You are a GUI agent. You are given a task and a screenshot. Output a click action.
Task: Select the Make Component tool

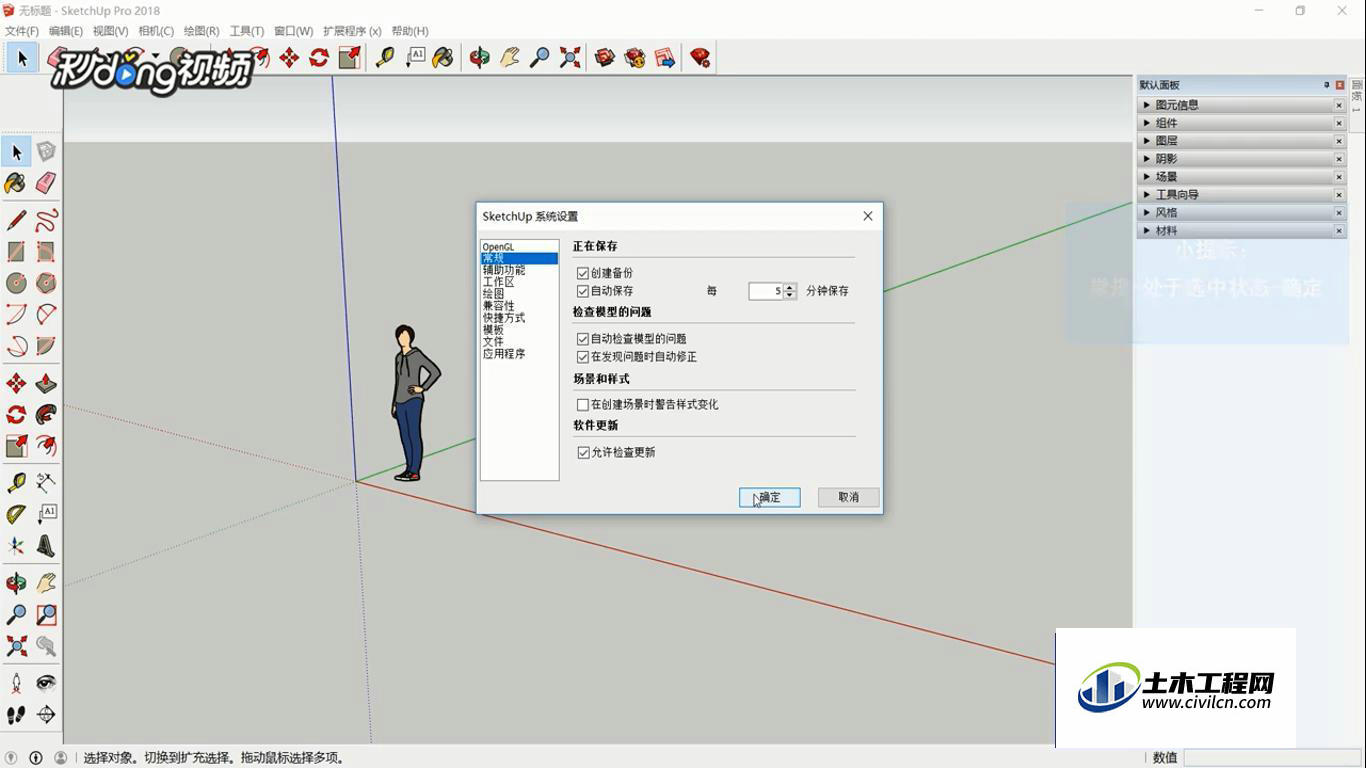coord(46,152)
